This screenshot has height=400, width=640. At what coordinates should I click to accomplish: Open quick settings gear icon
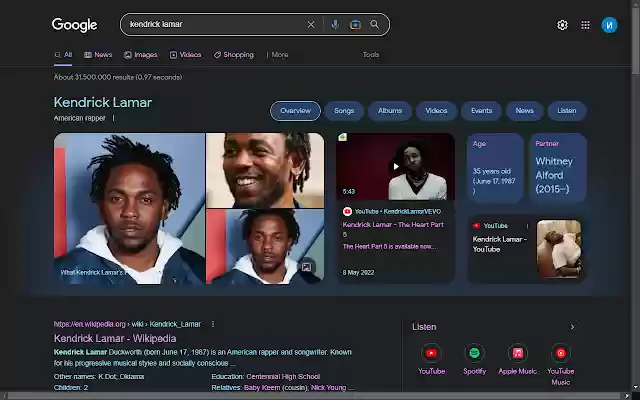click(x=562, y=25)
